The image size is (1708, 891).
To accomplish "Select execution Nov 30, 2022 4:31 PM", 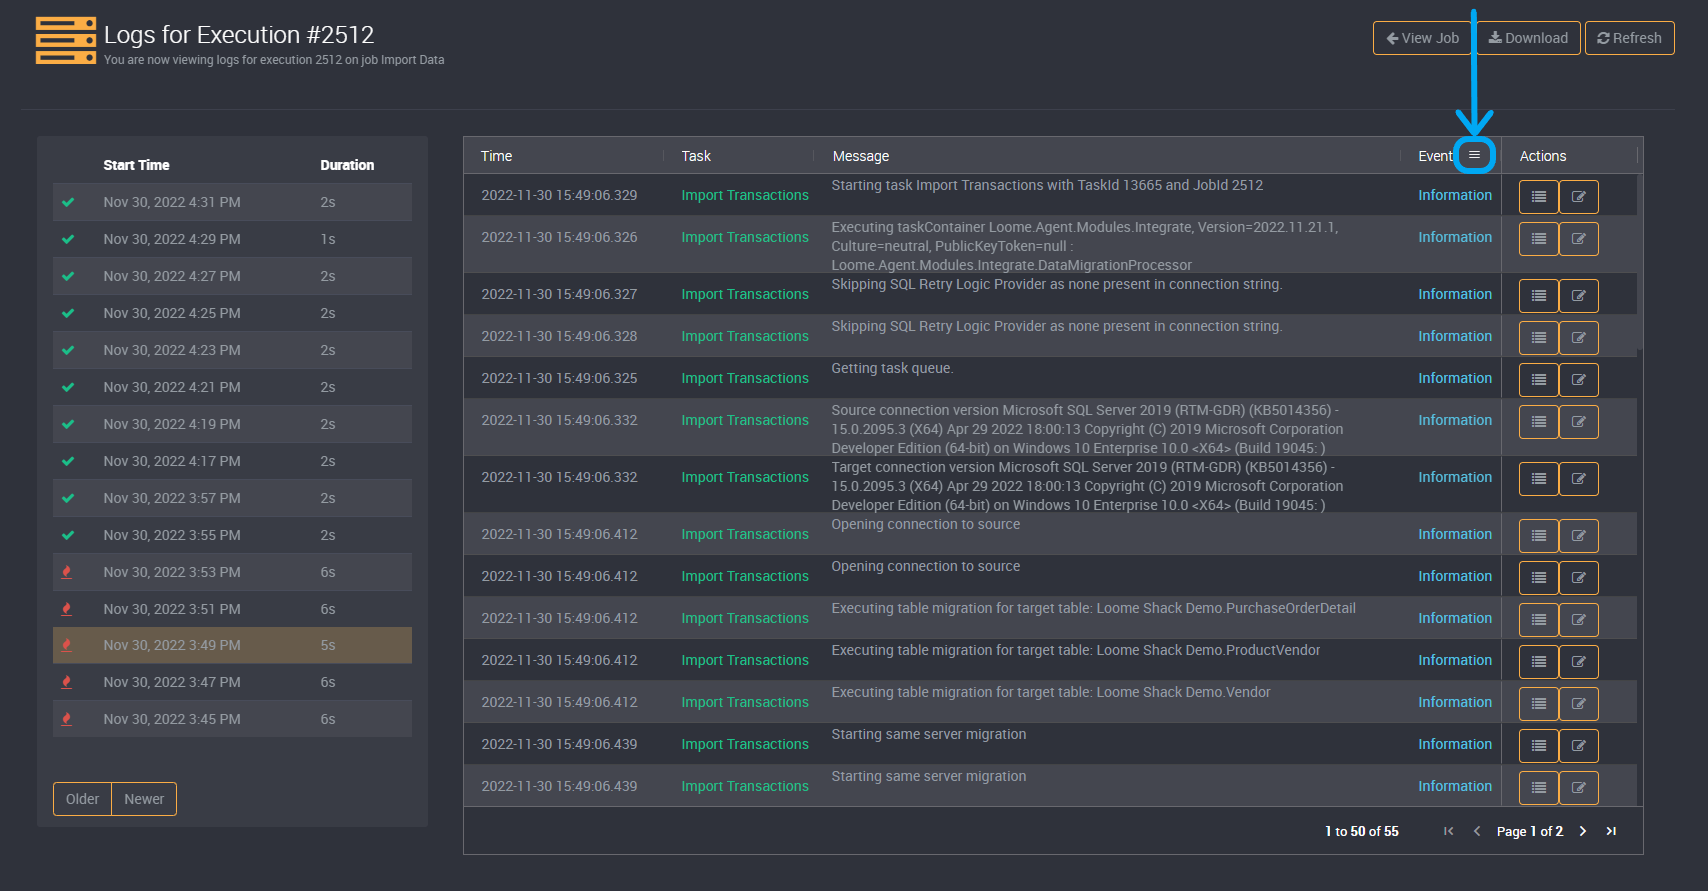I will (232, 202).
